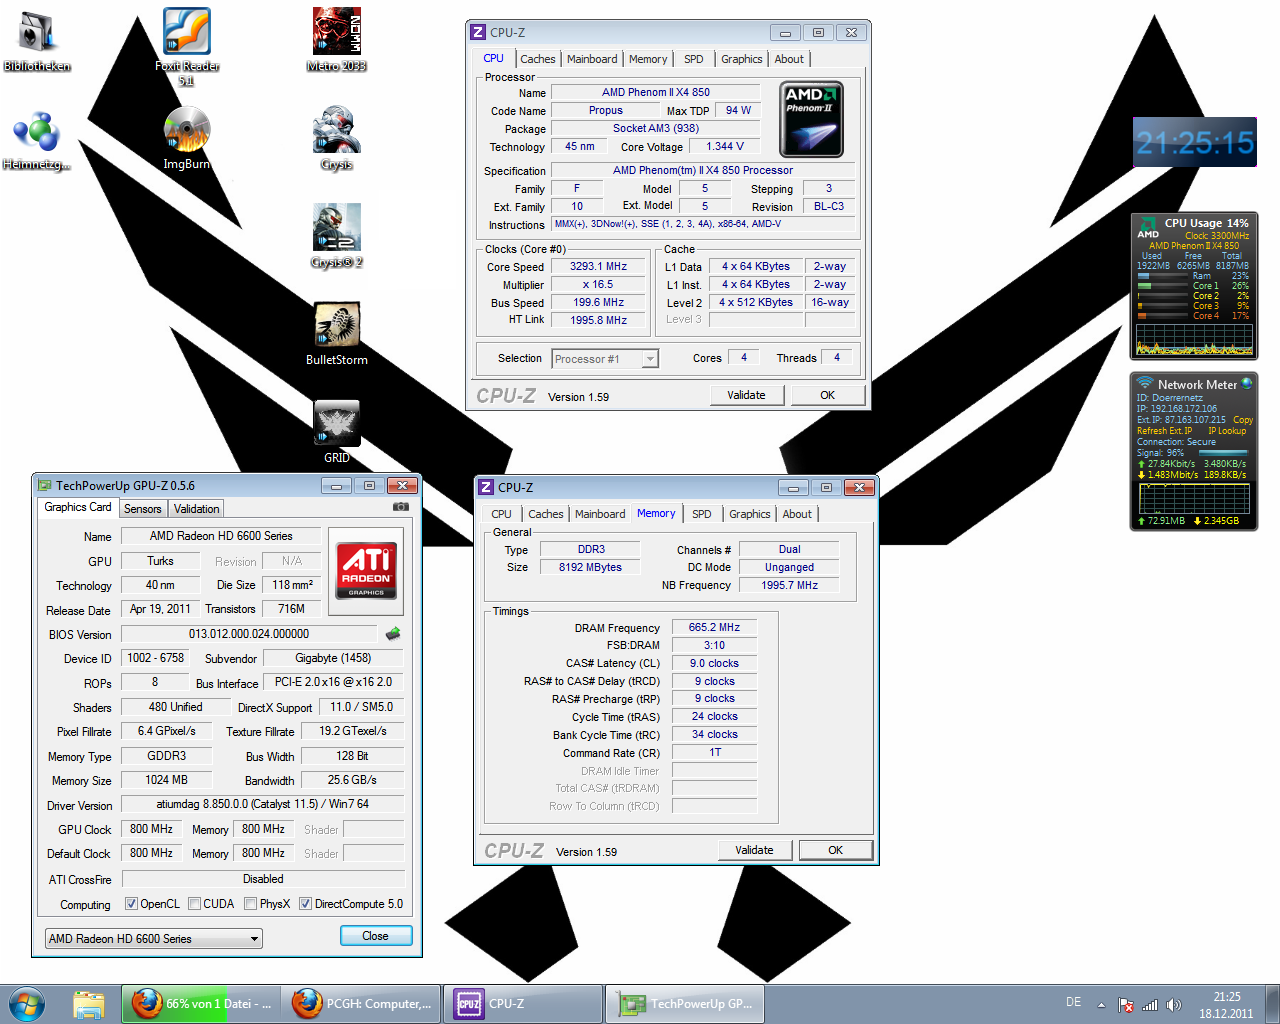Toggle the OpenCL checkbox in GPU-Z

click(131, 904)
